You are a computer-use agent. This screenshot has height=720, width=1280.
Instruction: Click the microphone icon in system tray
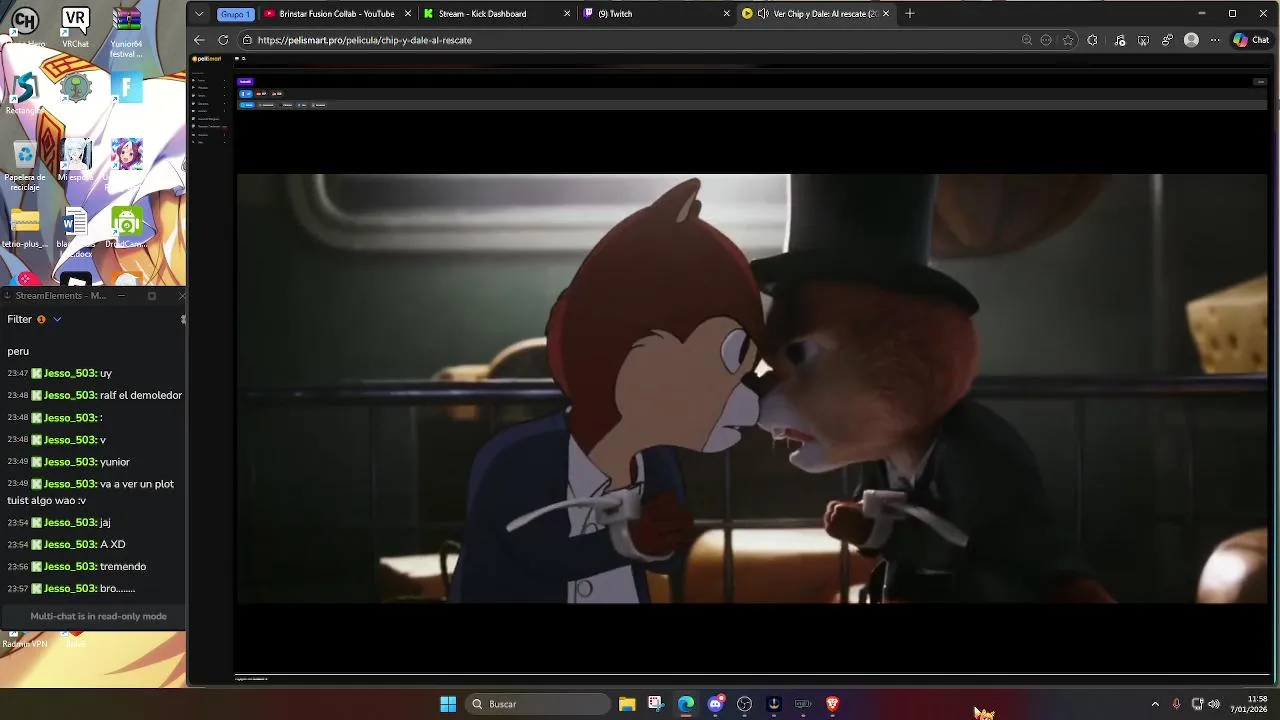coord(1176,704)
